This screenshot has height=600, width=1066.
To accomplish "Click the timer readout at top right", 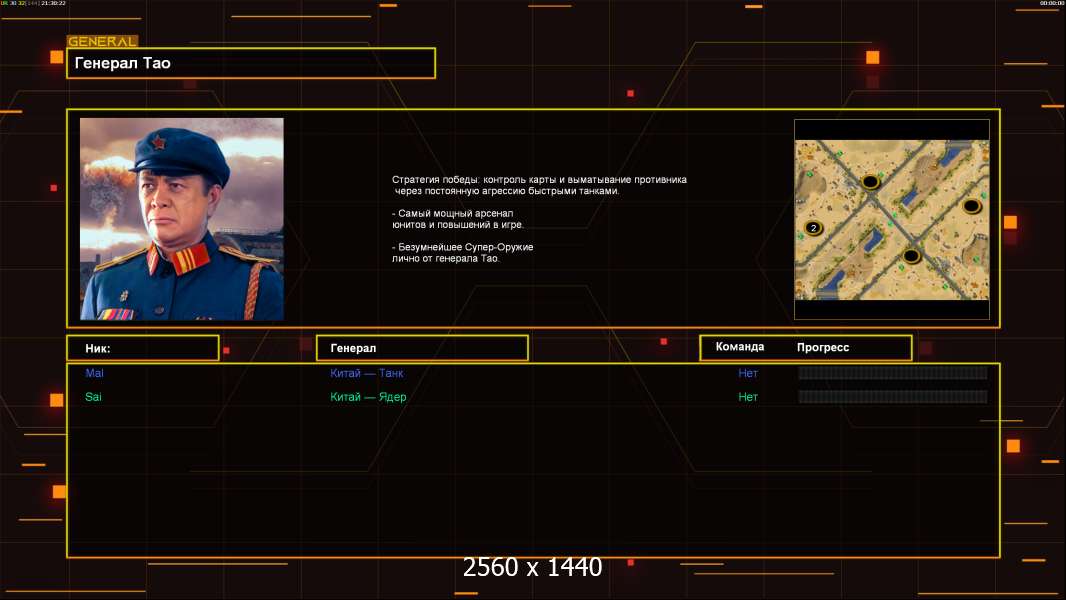I will tap(1051, 3).
